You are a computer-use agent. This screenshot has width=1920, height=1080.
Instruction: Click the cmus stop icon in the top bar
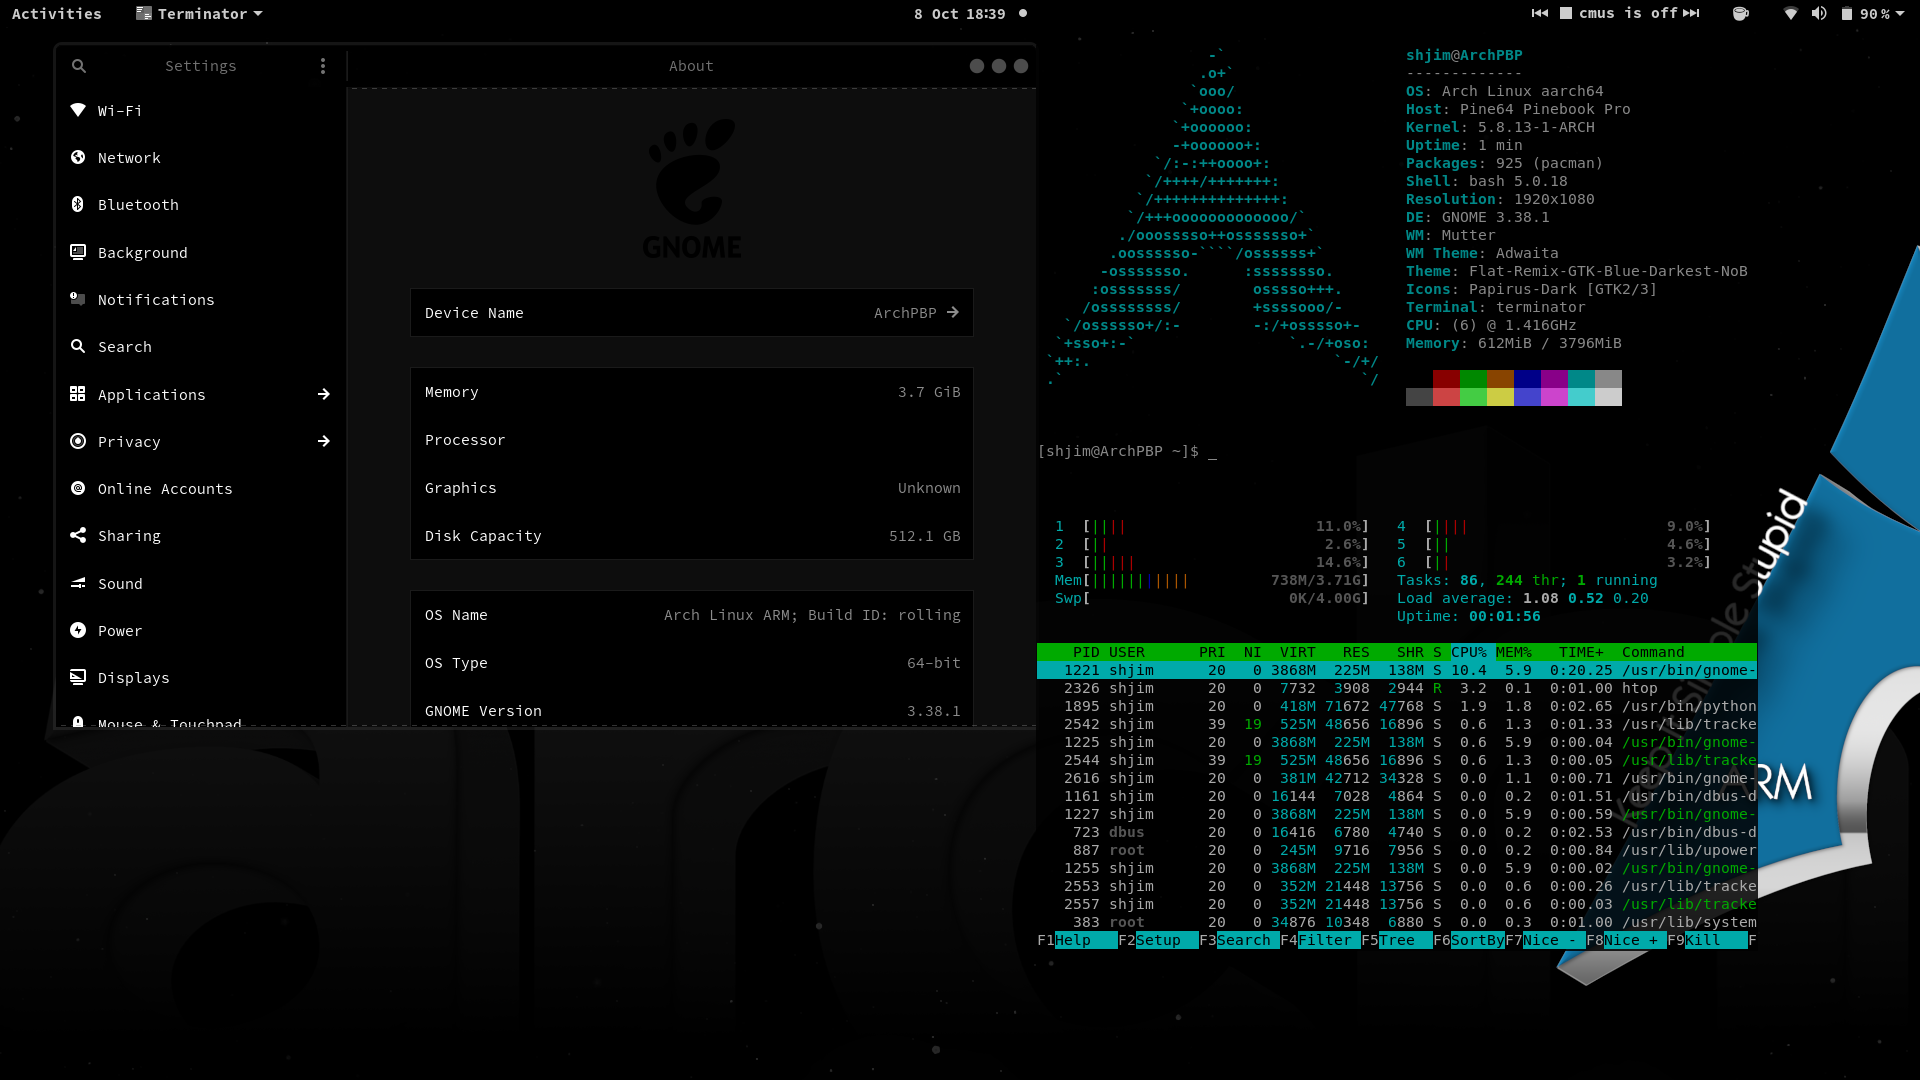(1566, 14)
